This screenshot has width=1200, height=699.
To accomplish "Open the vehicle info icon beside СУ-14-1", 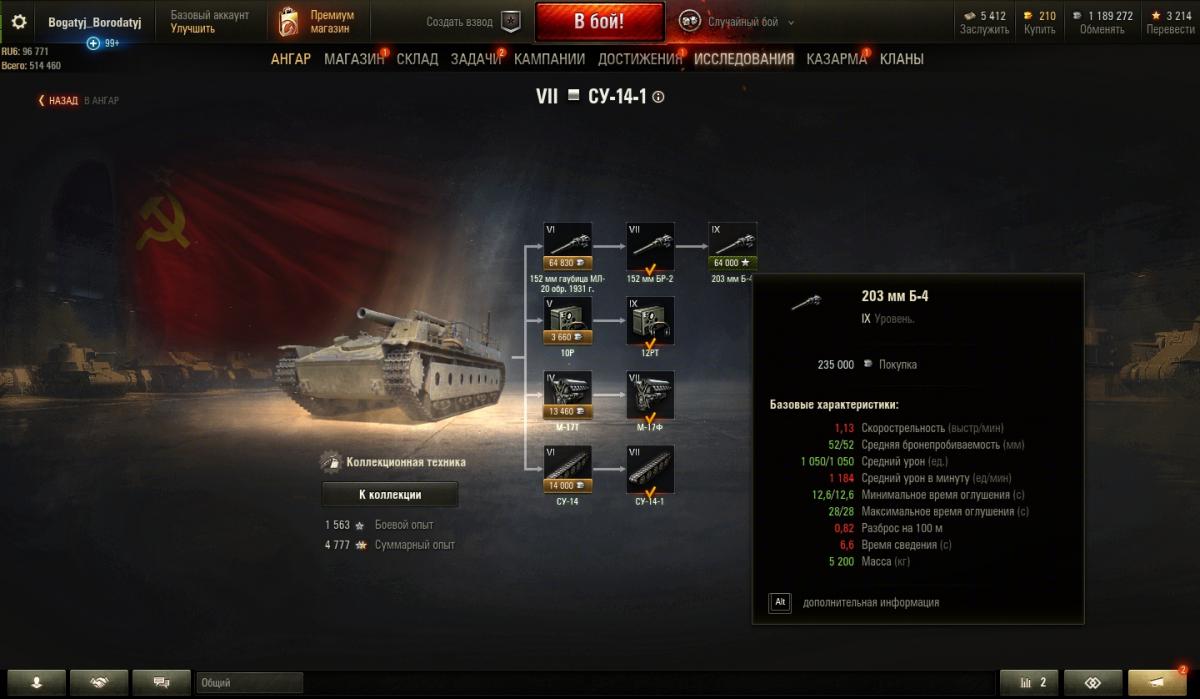I will (x=658, y=97).
